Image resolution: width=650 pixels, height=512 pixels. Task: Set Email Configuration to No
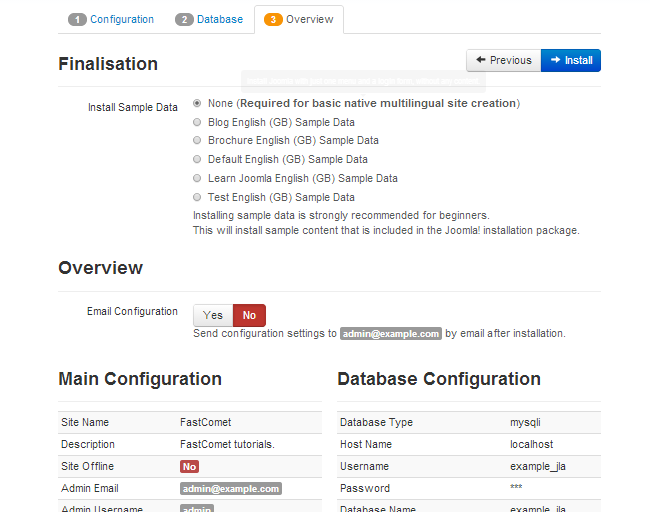point(249,316)
